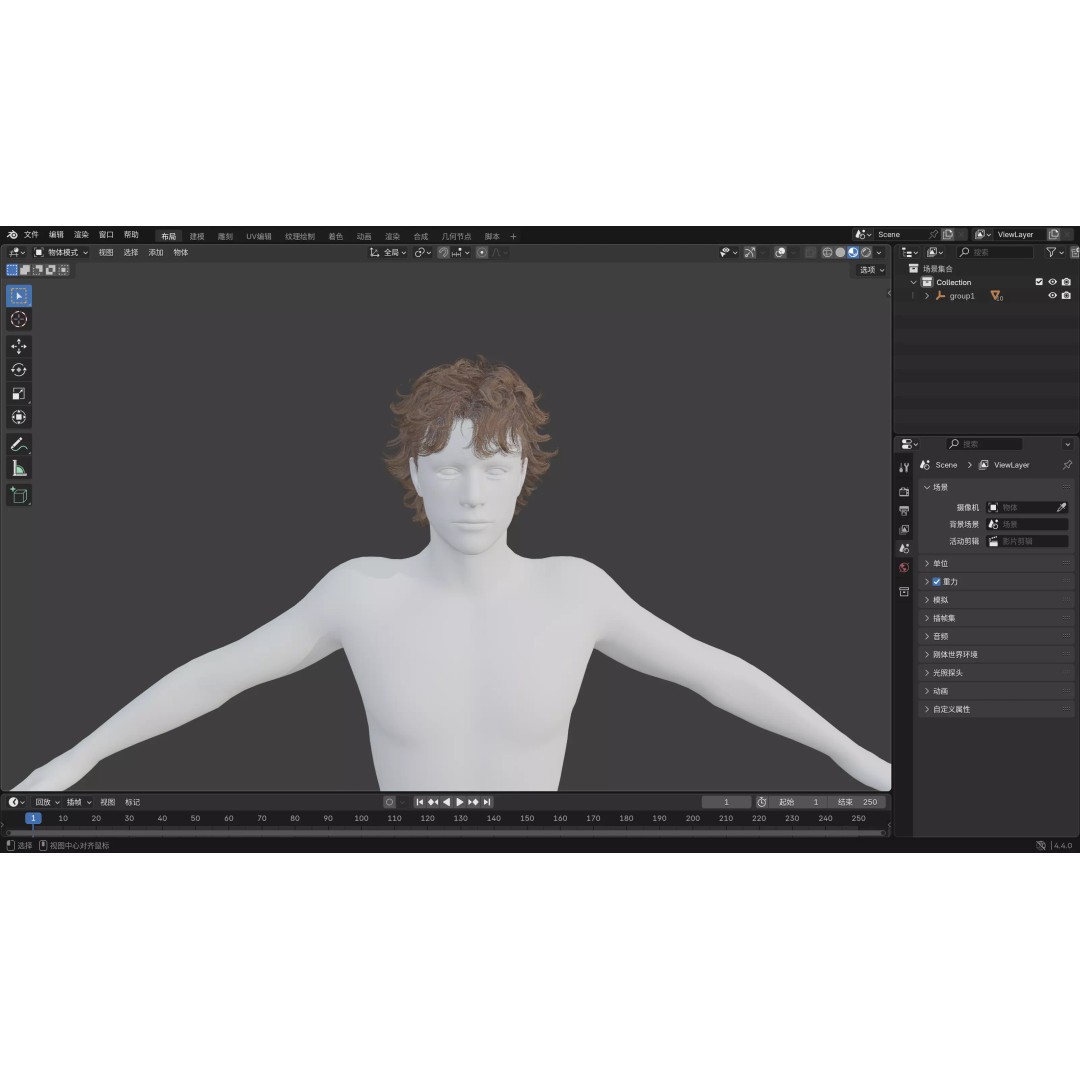Screen dimensions: 1080x1080
Task: Collapse the Collection tree node
Action: point(913,282)
